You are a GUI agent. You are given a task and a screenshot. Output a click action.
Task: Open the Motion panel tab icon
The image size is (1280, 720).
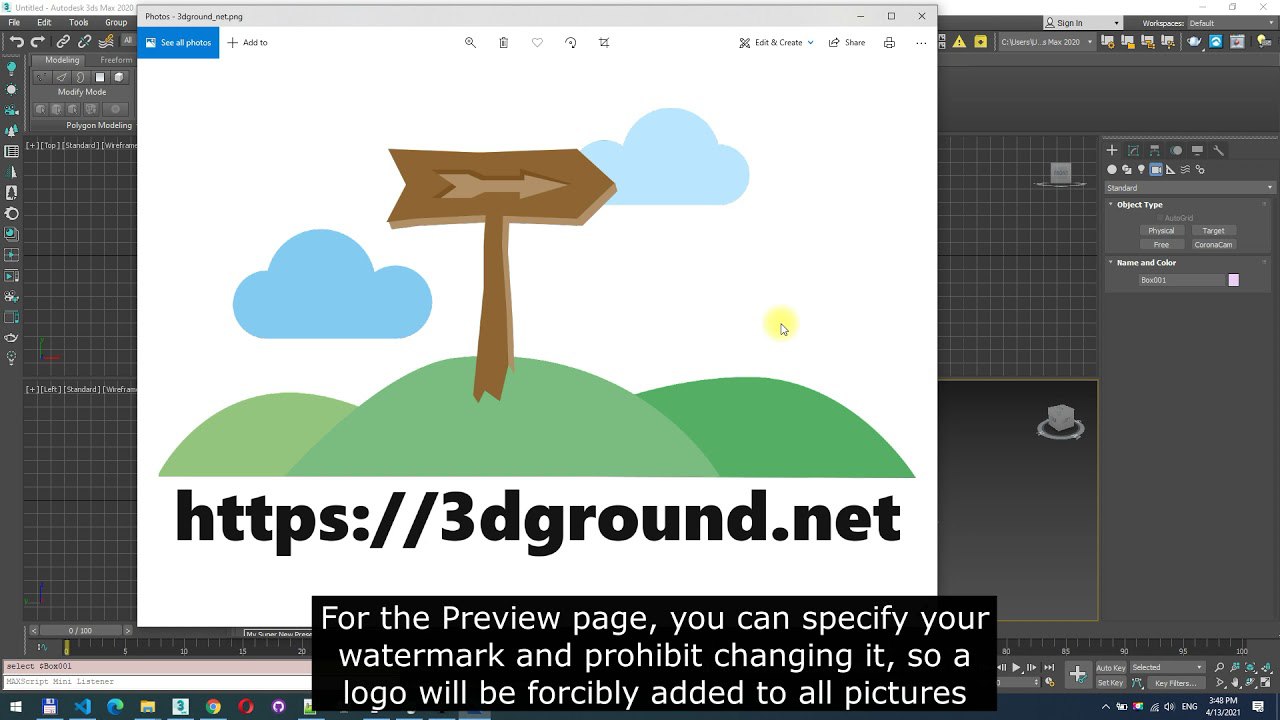click(1176, 151)
